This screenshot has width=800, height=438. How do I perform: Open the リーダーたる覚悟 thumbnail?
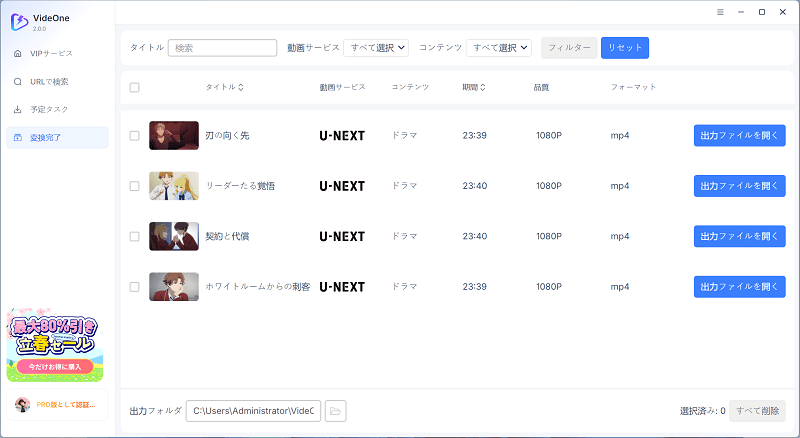pyautogui.click(x=174, y=186)
